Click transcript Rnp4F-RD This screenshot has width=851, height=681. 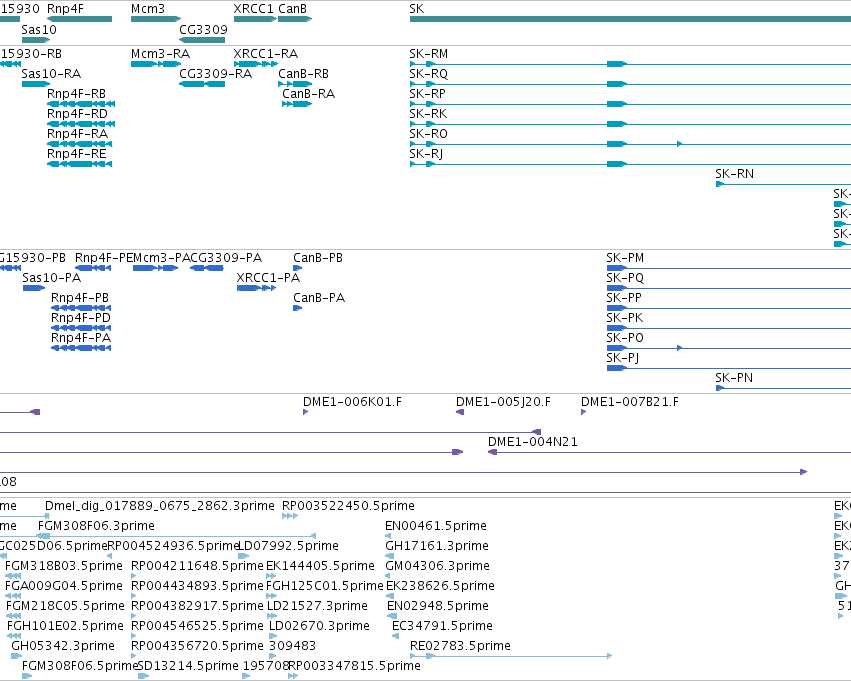[x=81, y=124]
